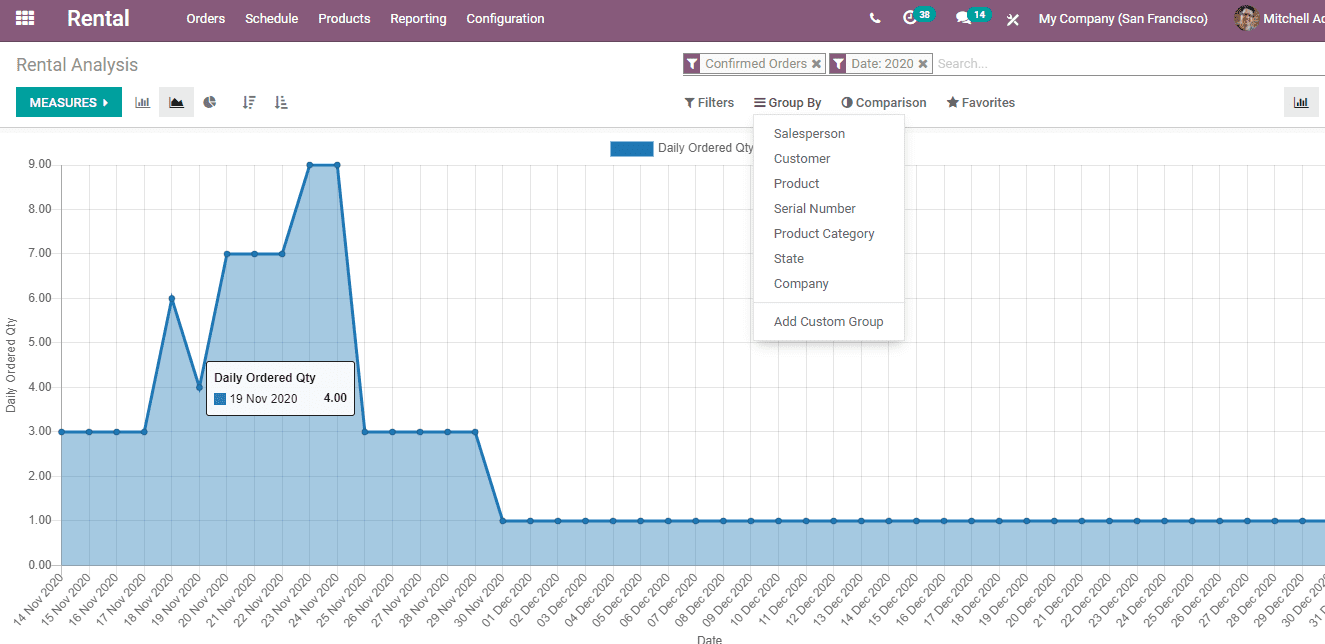This screenshot has height=644, width=1325.
Task: Click the Daily Ordered Qty legend label
Action: pyautogui.click(x=706, y=148)
